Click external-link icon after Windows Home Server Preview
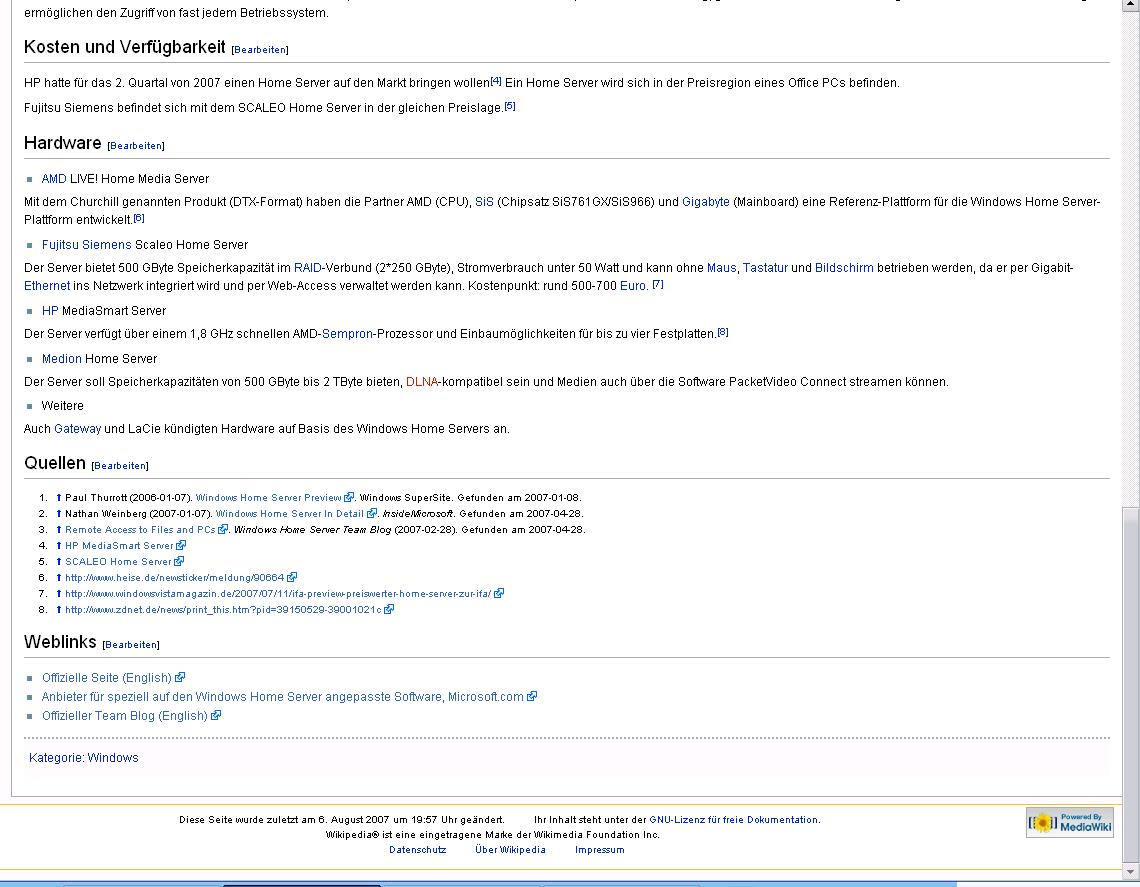Screen dimensions: 1140x887 point(349,497)
